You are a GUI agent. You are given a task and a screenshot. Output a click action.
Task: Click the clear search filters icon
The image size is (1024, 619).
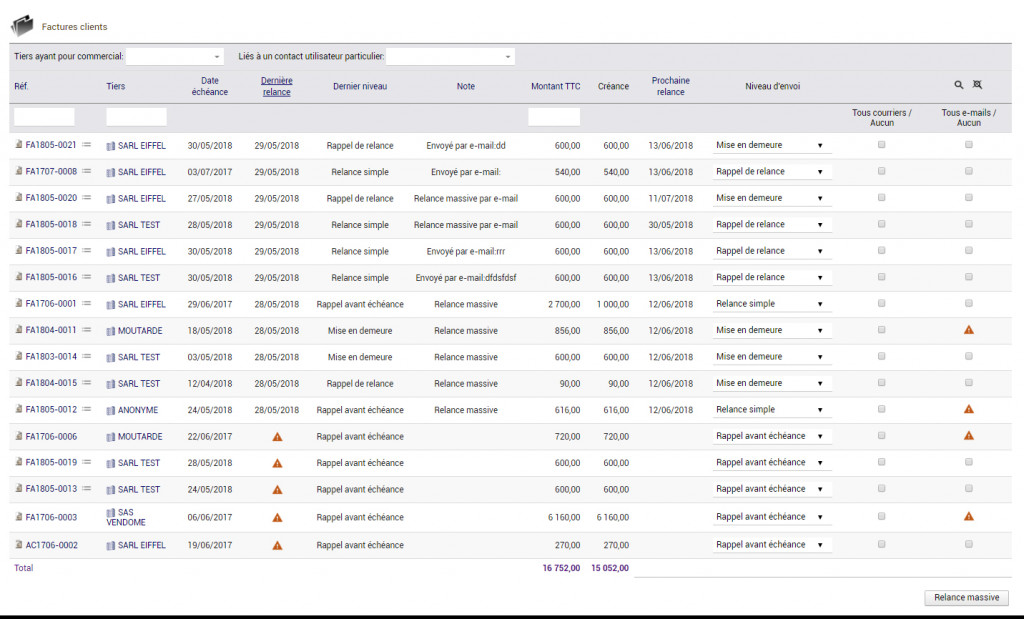pyautogui.click(x=978, y=86)
